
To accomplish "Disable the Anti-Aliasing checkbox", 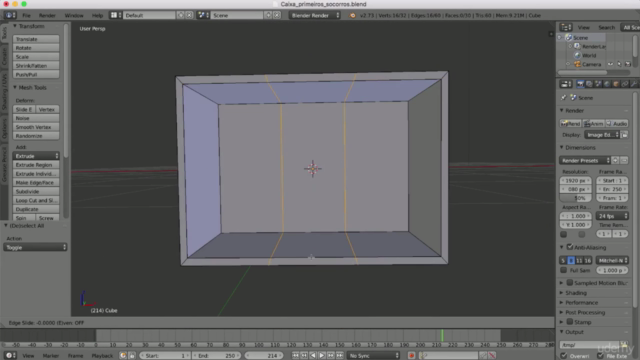I will (570, 247).
